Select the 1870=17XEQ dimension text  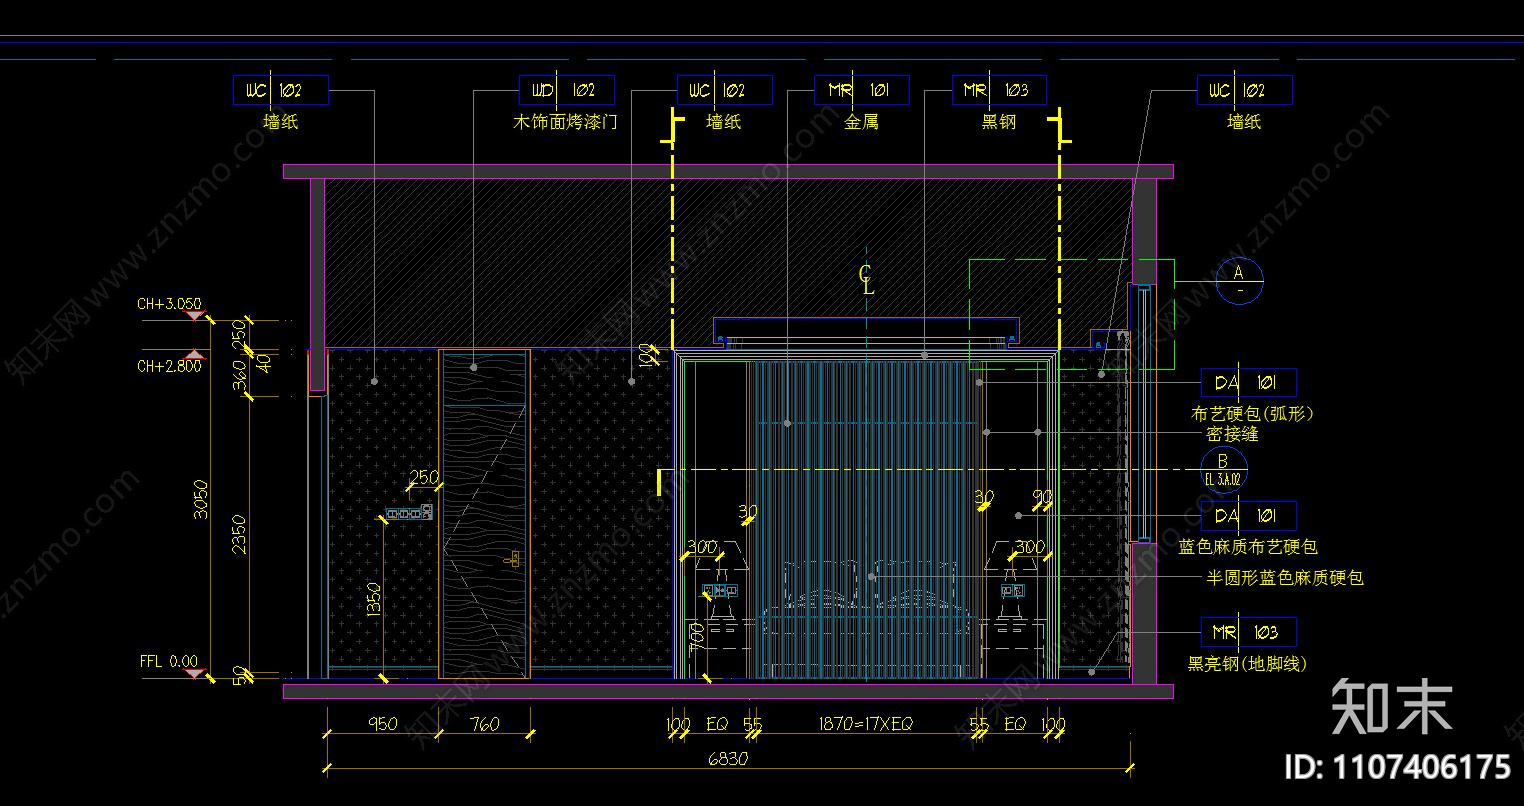point(865,724)
